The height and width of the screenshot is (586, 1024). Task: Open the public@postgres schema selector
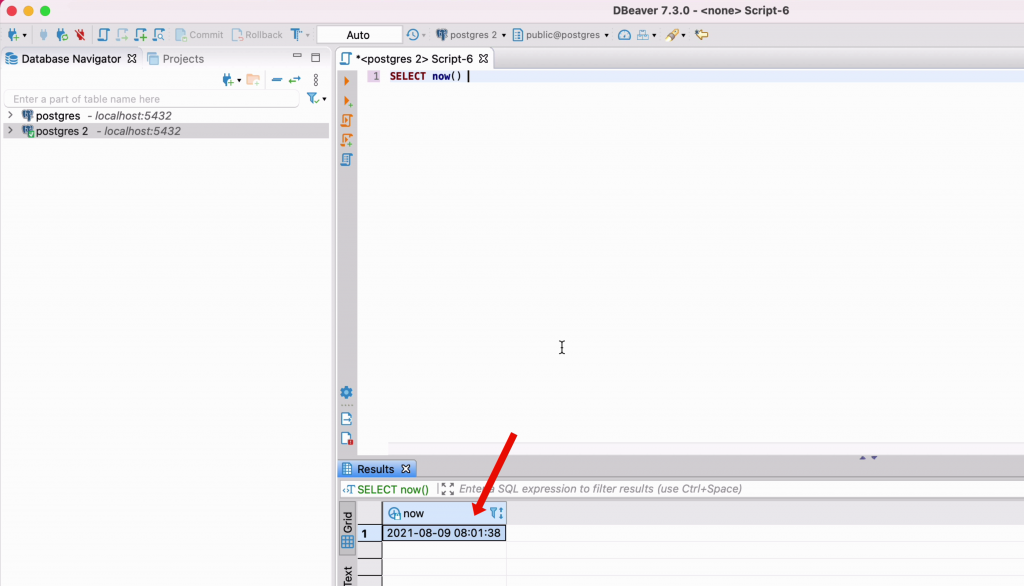tap(560, 35)
